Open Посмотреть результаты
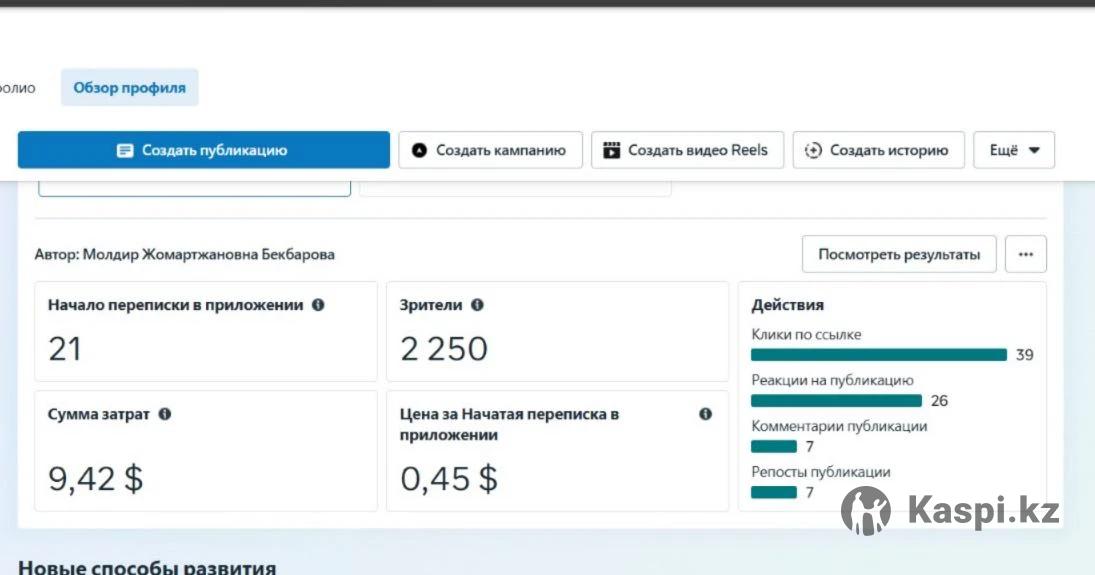The height and width of the screenshot is (575, 1095). pos(899,254)
